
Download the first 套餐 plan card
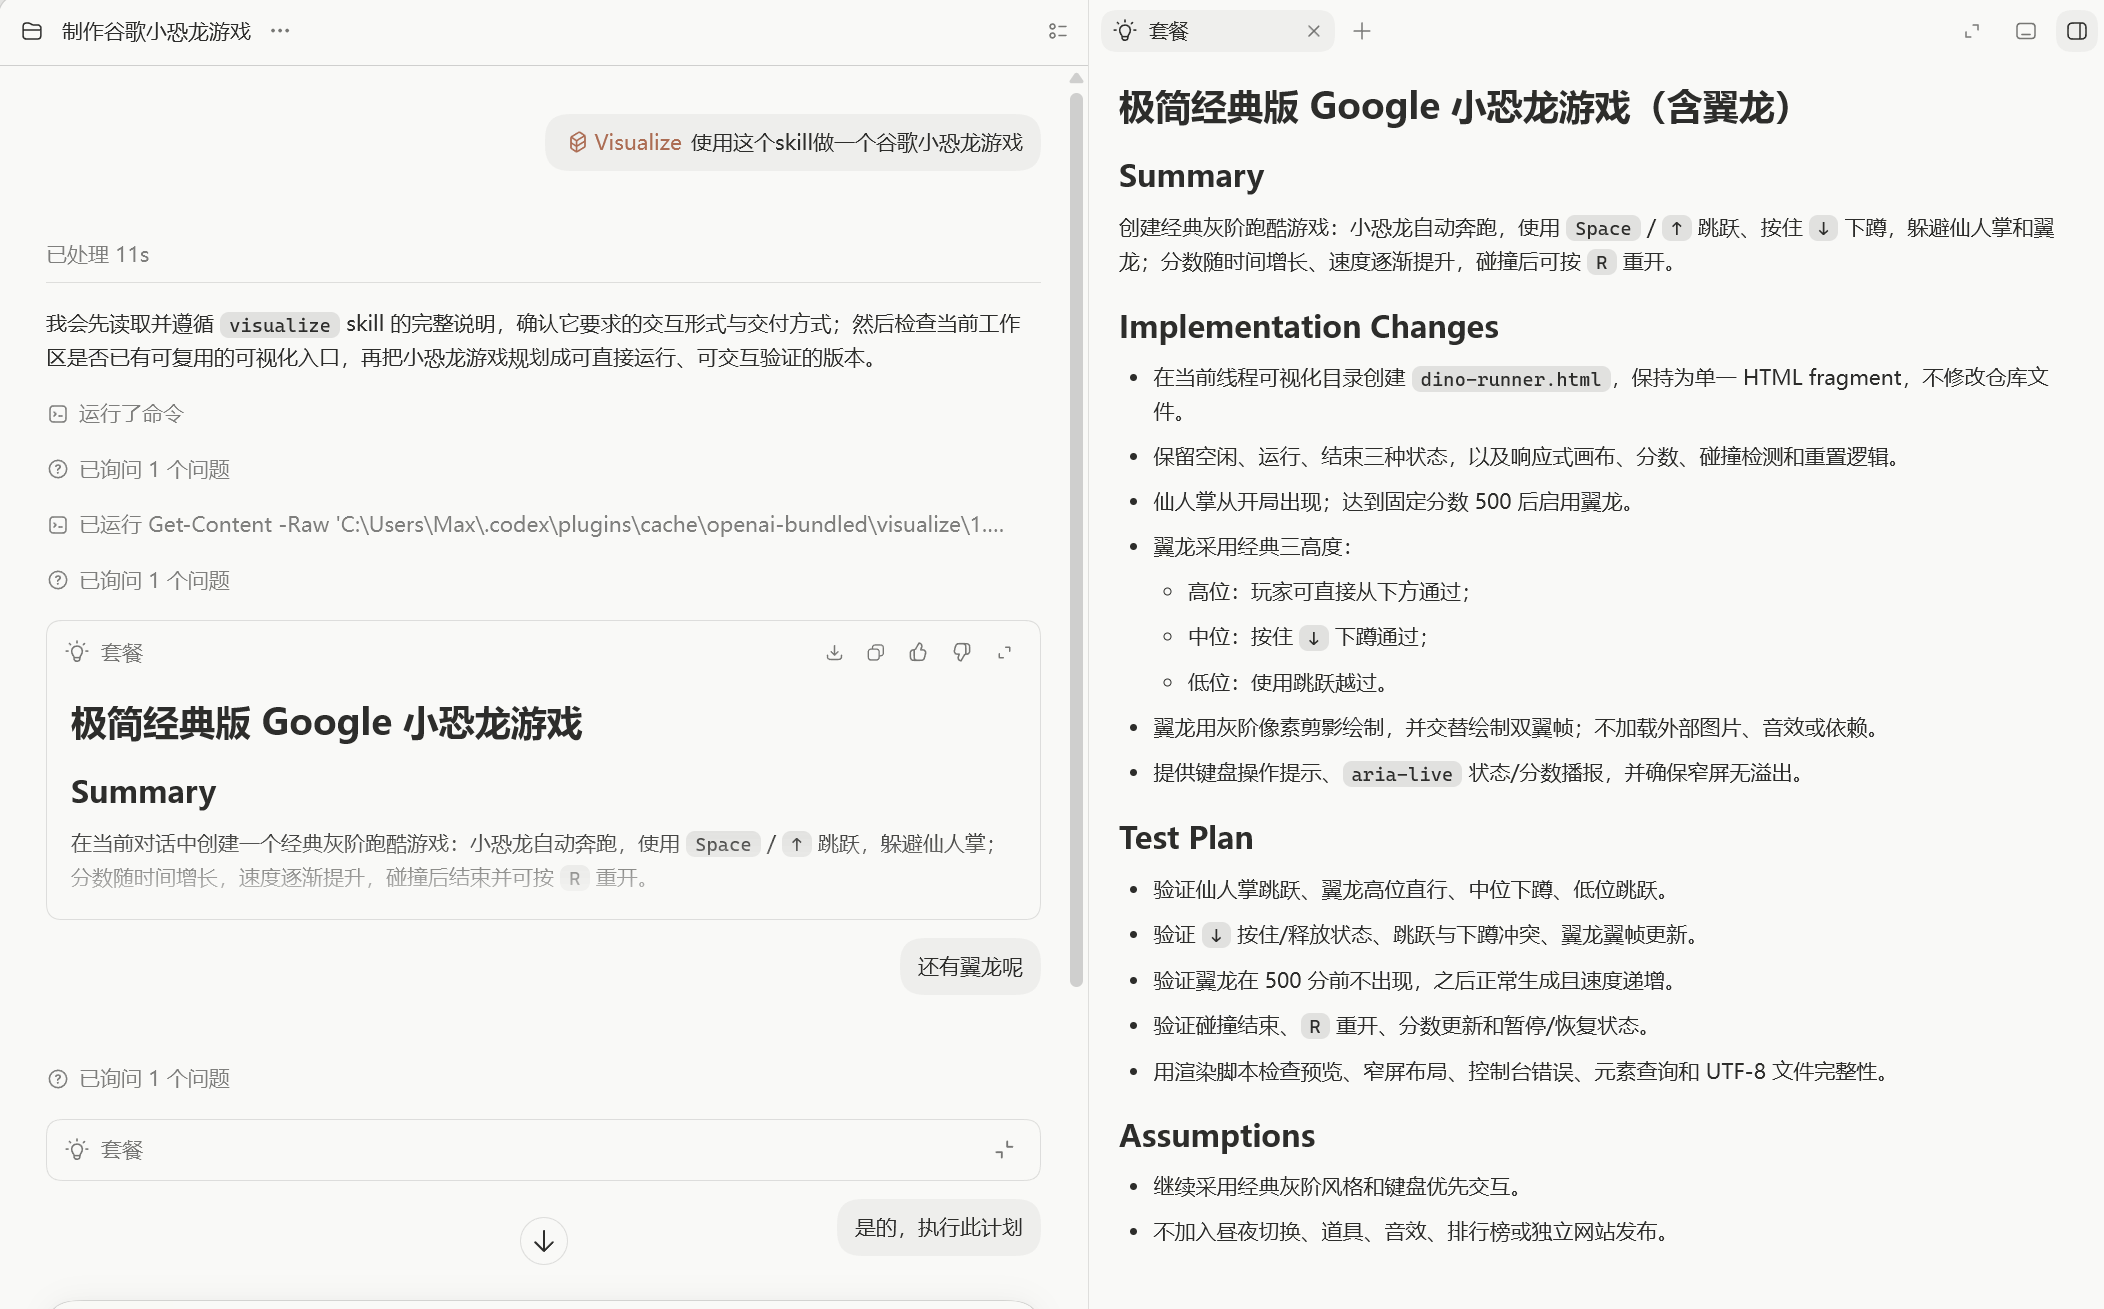point(834,653)
